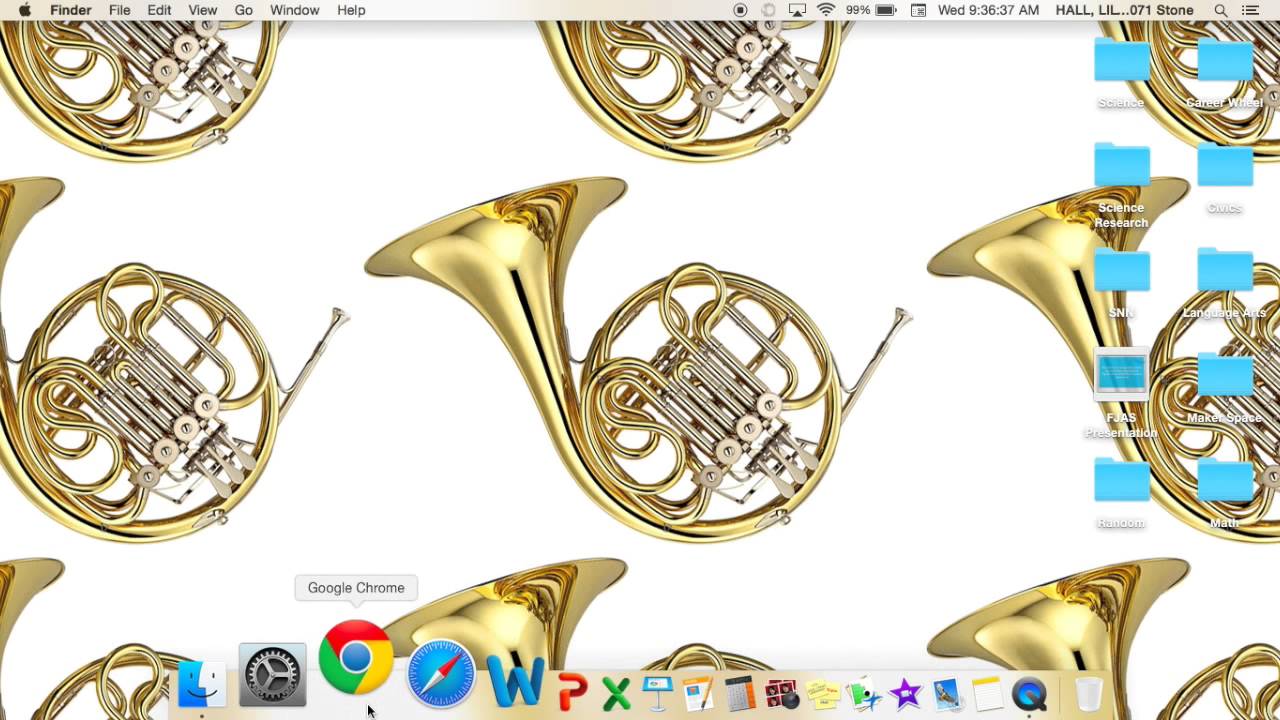
Task: Open the HALL, LIL user account menu
Action: pos(1125,10)
